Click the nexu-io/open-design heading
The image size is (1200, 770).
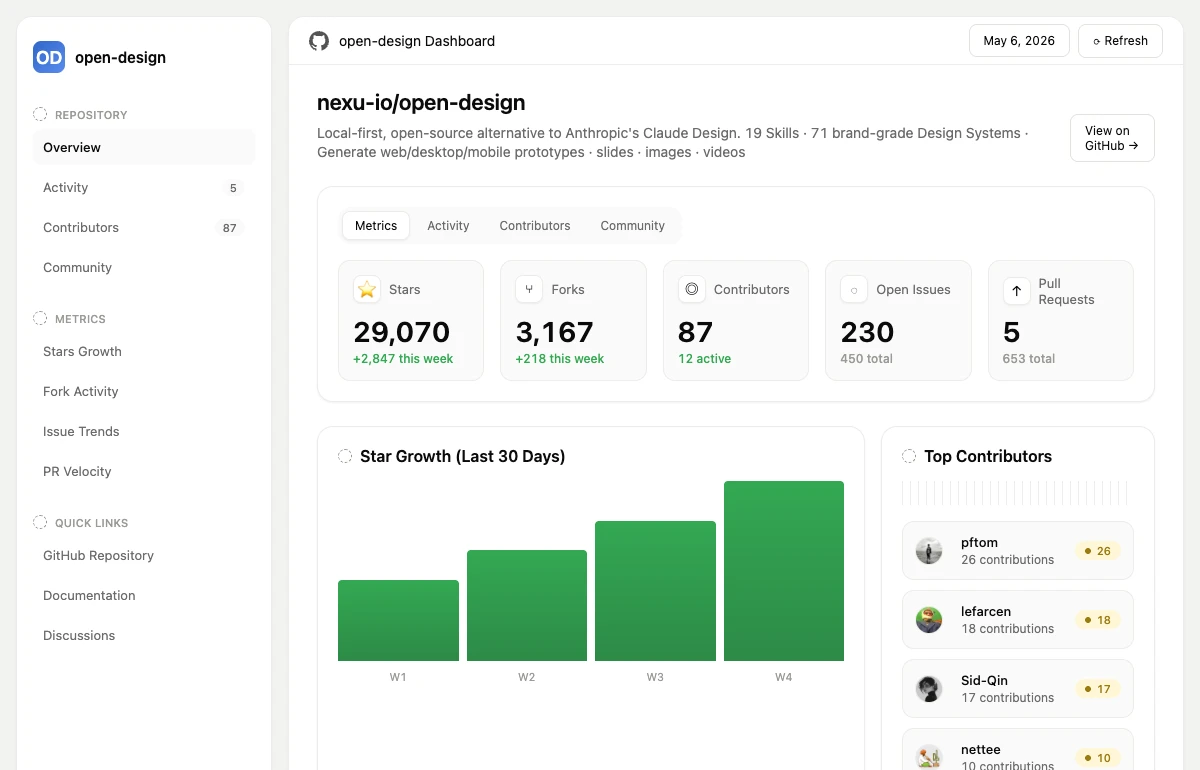click(x=421, y=102)
